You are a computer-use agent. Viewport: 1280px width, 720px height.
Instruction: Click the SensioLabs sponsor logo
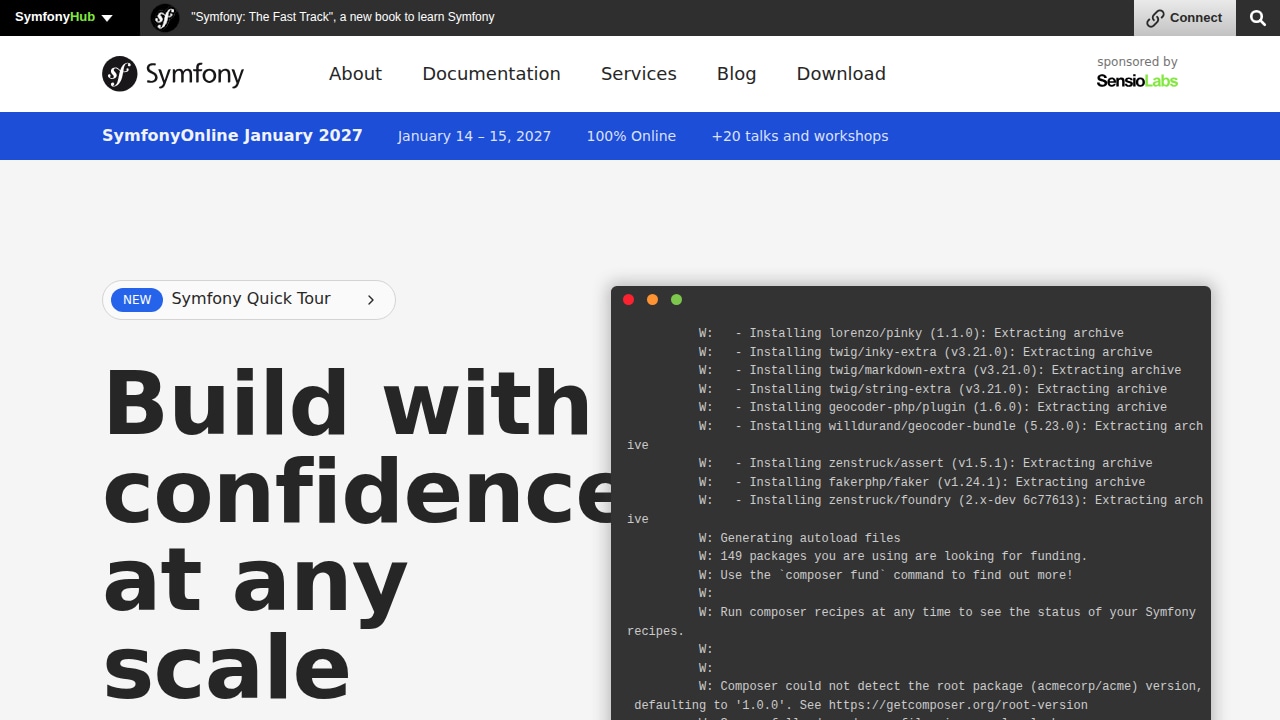(x=1137, y=81)
